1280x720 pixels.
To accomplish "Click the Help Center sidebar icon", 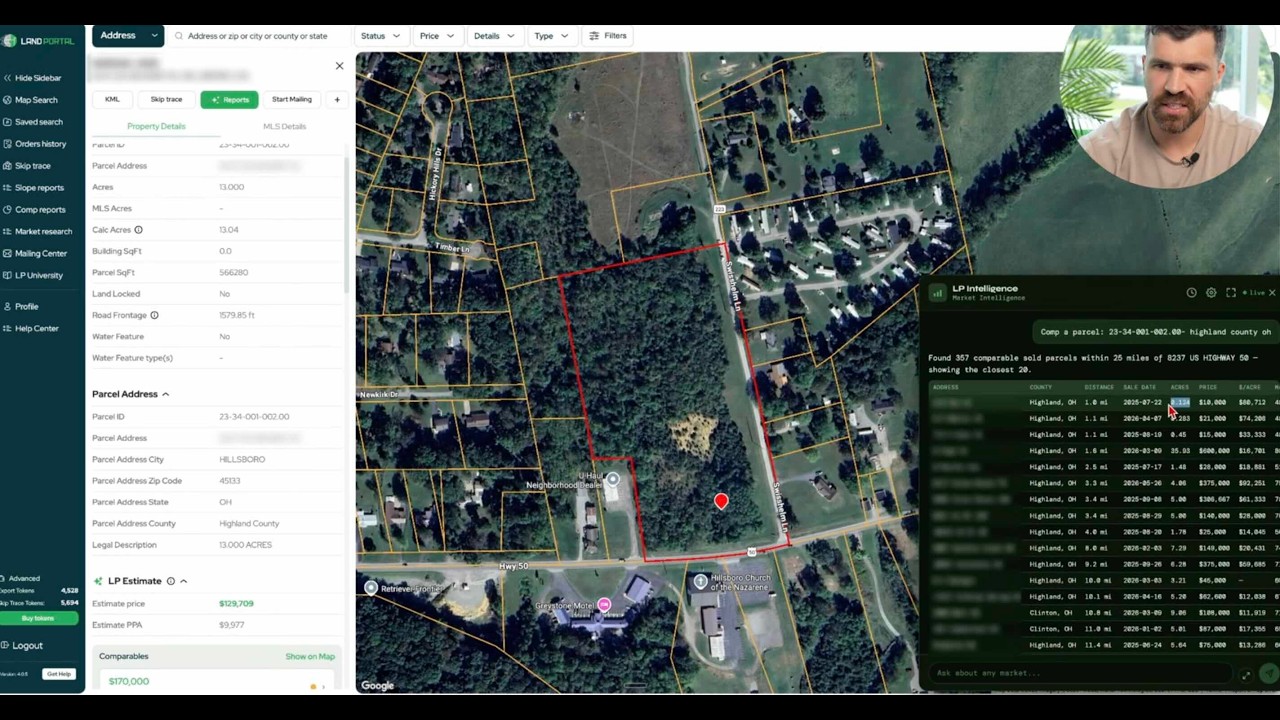I will pos(7,329).
